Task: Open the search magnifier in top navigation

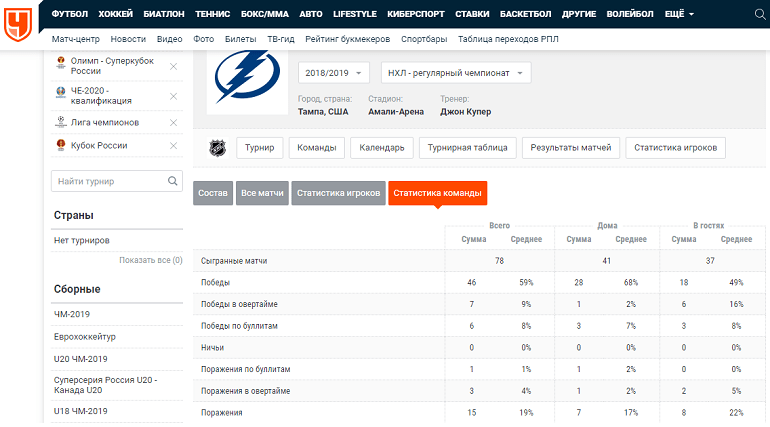Action: [760, 14]
